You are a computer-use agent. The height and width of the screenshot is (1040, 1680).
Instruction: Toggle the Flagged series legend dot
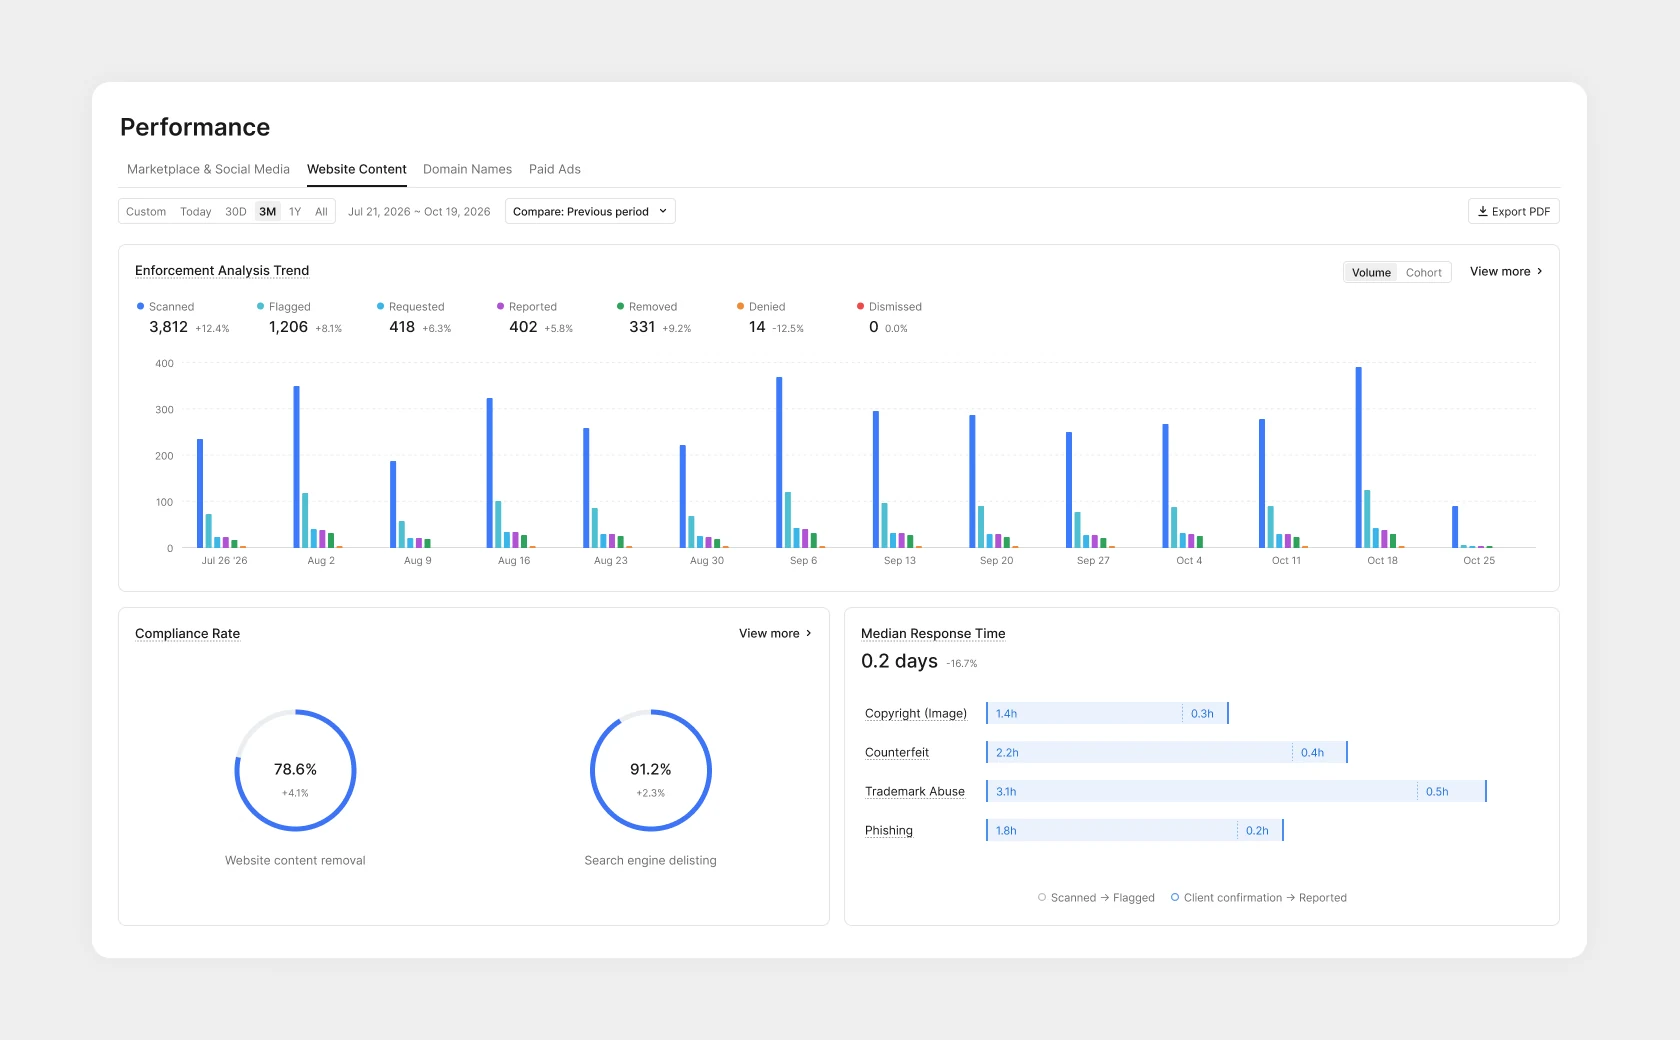tap(261, 306)
